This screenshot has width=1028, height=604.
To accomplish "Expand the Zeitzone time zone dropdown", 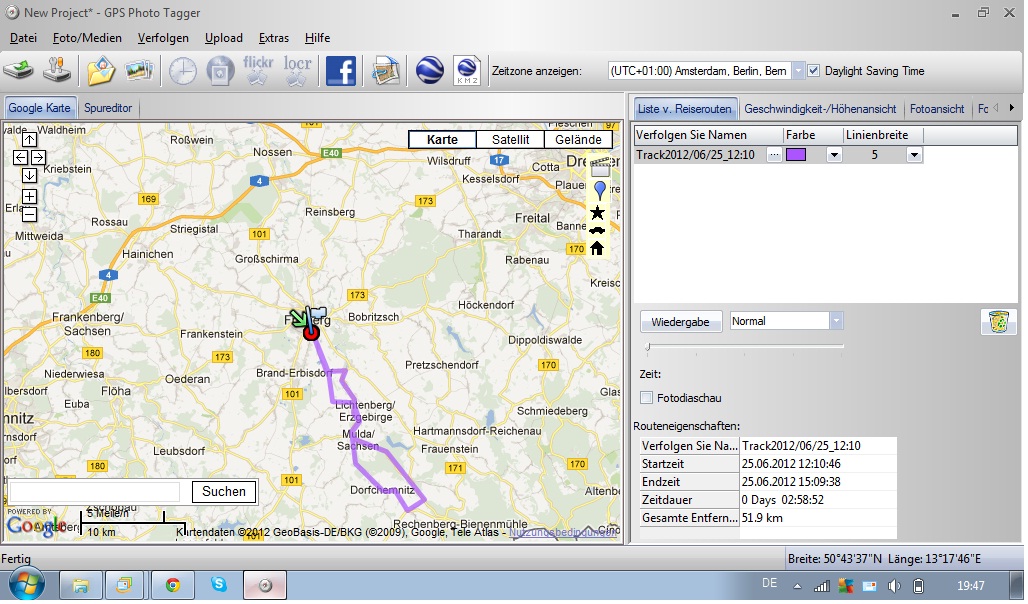I will pyautogui.click(x=798, y=71).
